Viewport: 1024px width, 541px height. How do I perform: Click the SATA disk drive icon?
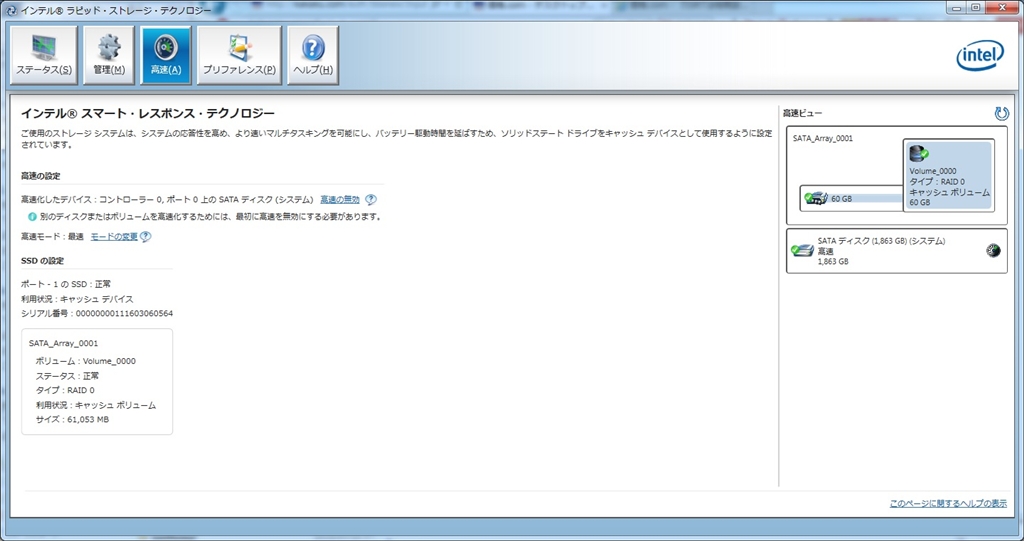803,250
